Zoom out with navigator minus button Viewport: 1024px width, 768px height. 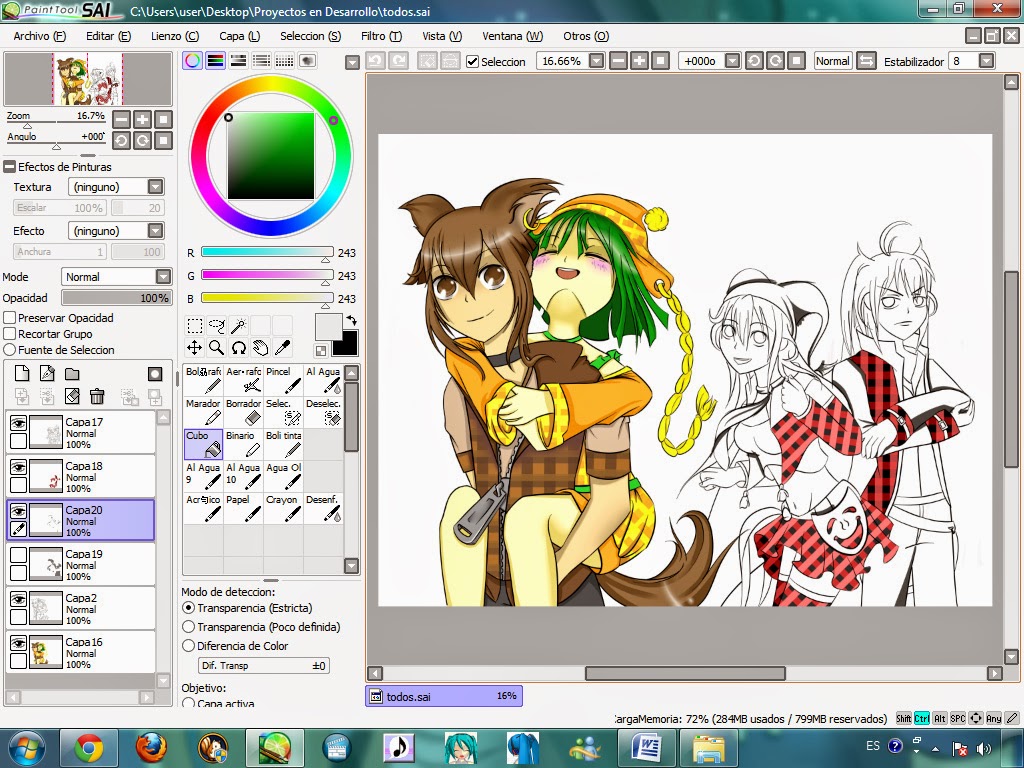121,119
